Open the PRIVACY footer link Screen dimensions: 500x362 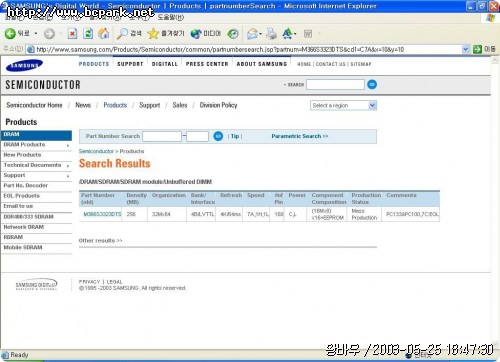pos(89,282)
